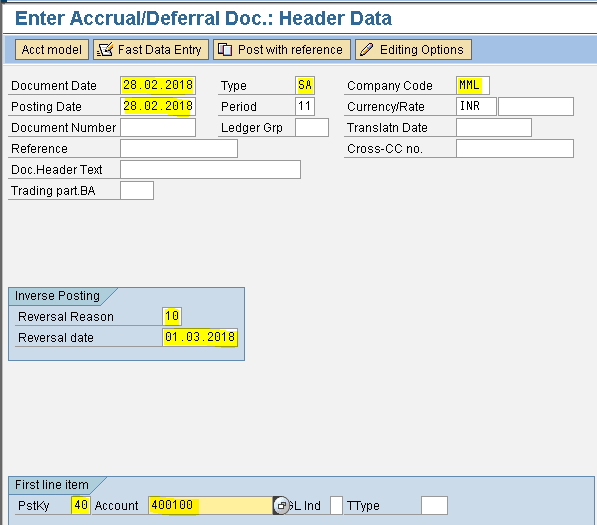Screen dimensions: 597x525
Task: Click the Doc.Header Text field
Action: tap(211, 169)
